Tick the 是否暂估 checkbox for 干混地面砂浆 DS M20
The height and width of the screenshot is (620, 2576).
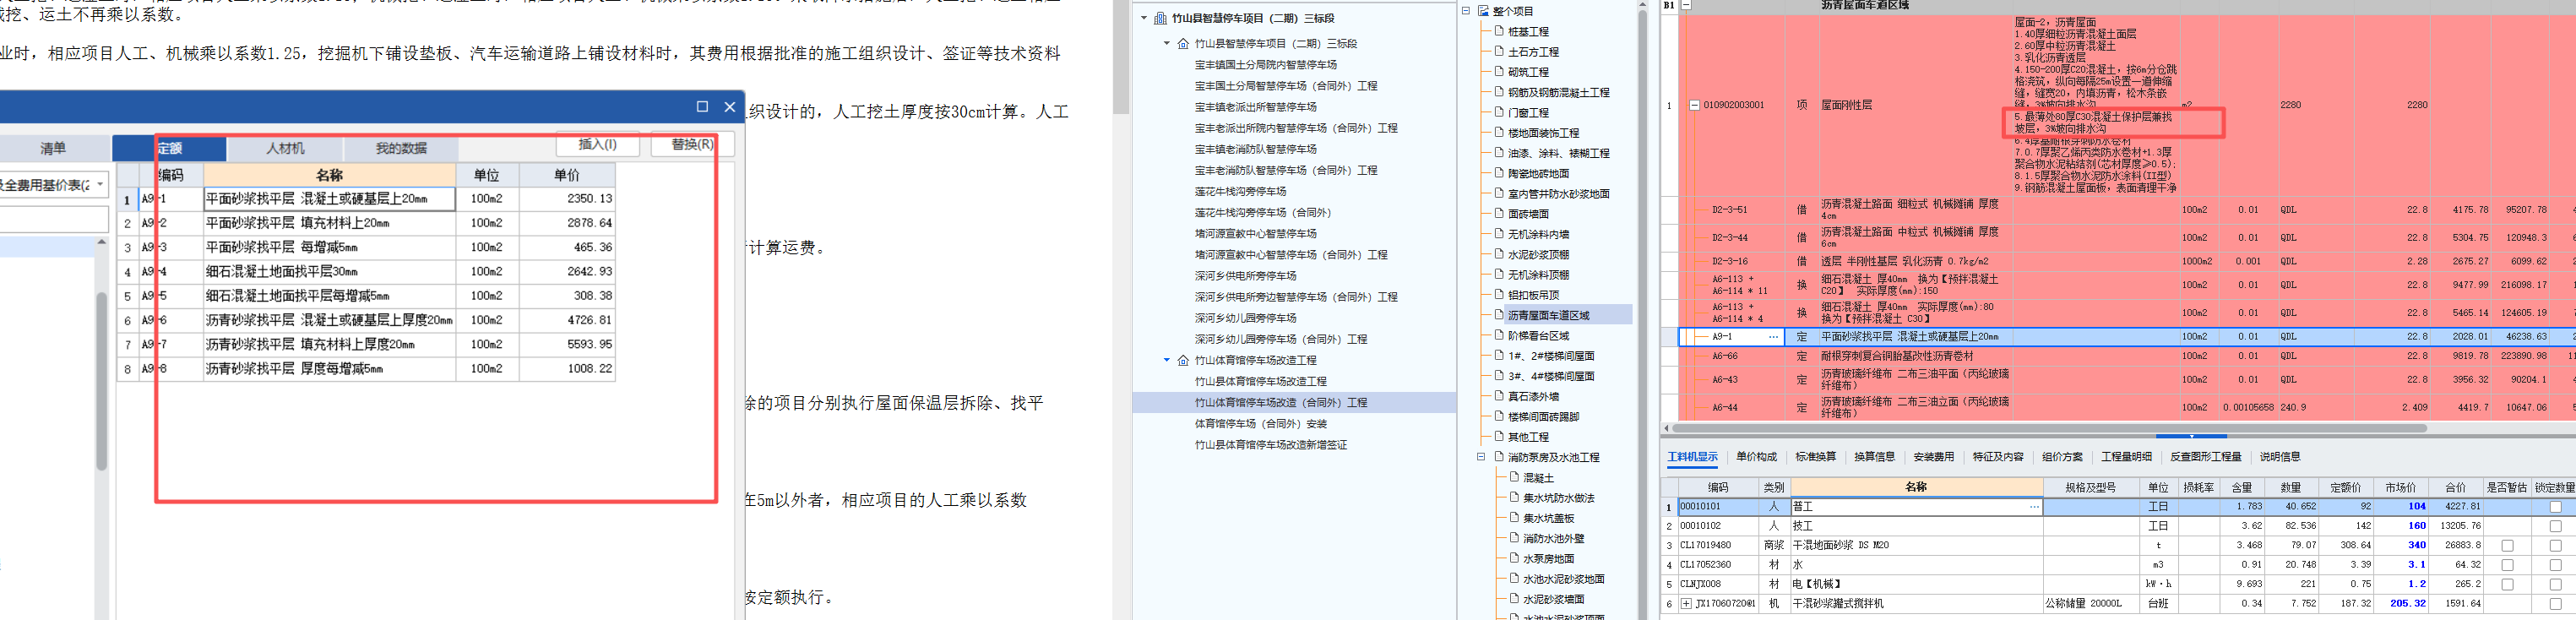(2507, 546)
